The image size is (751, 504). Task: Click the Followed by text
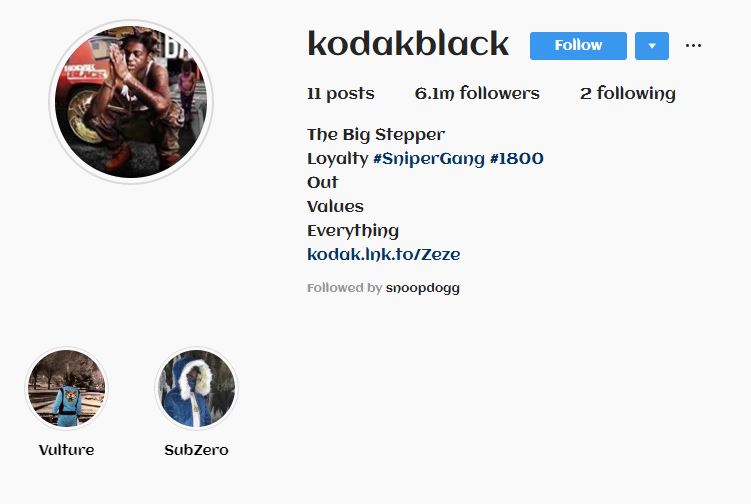[x=344, y=288]
